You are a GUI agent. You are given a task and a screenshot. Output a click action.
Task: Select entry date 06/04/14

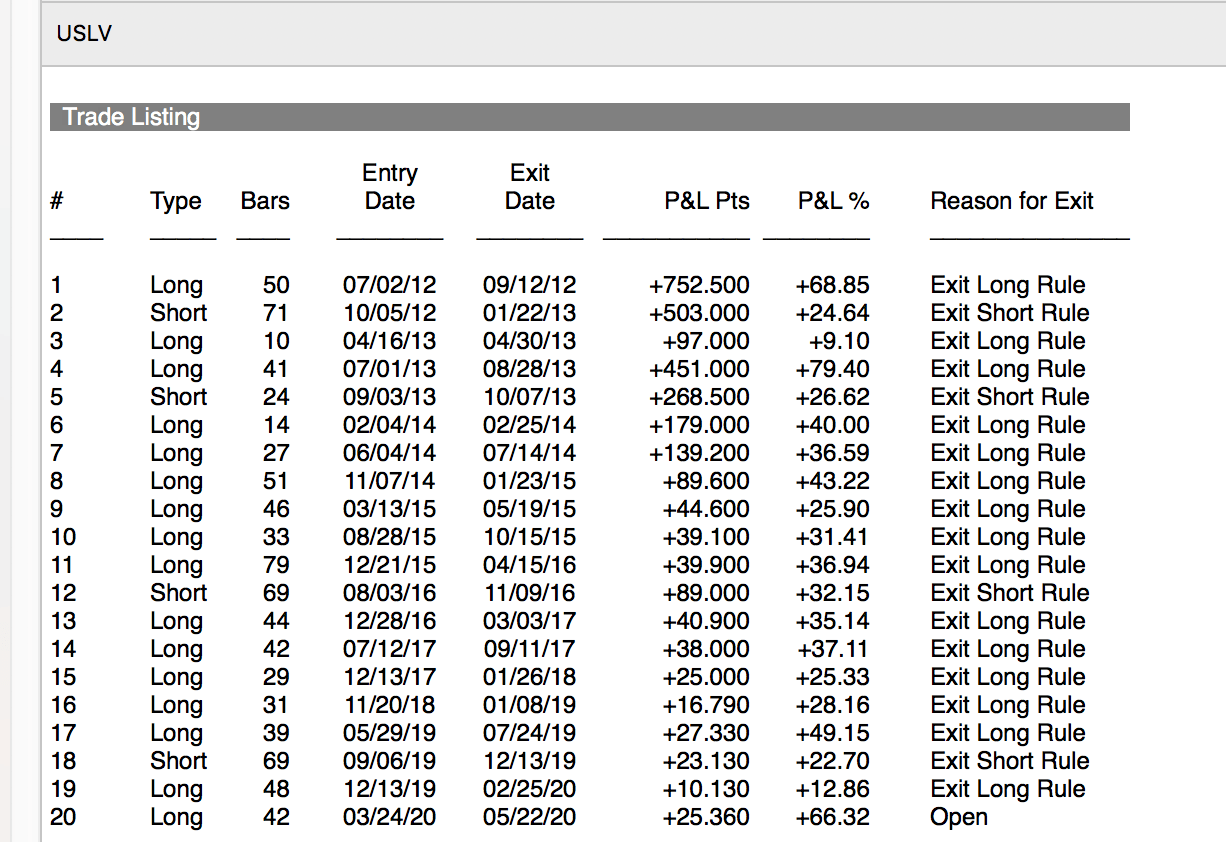point(390,453)
